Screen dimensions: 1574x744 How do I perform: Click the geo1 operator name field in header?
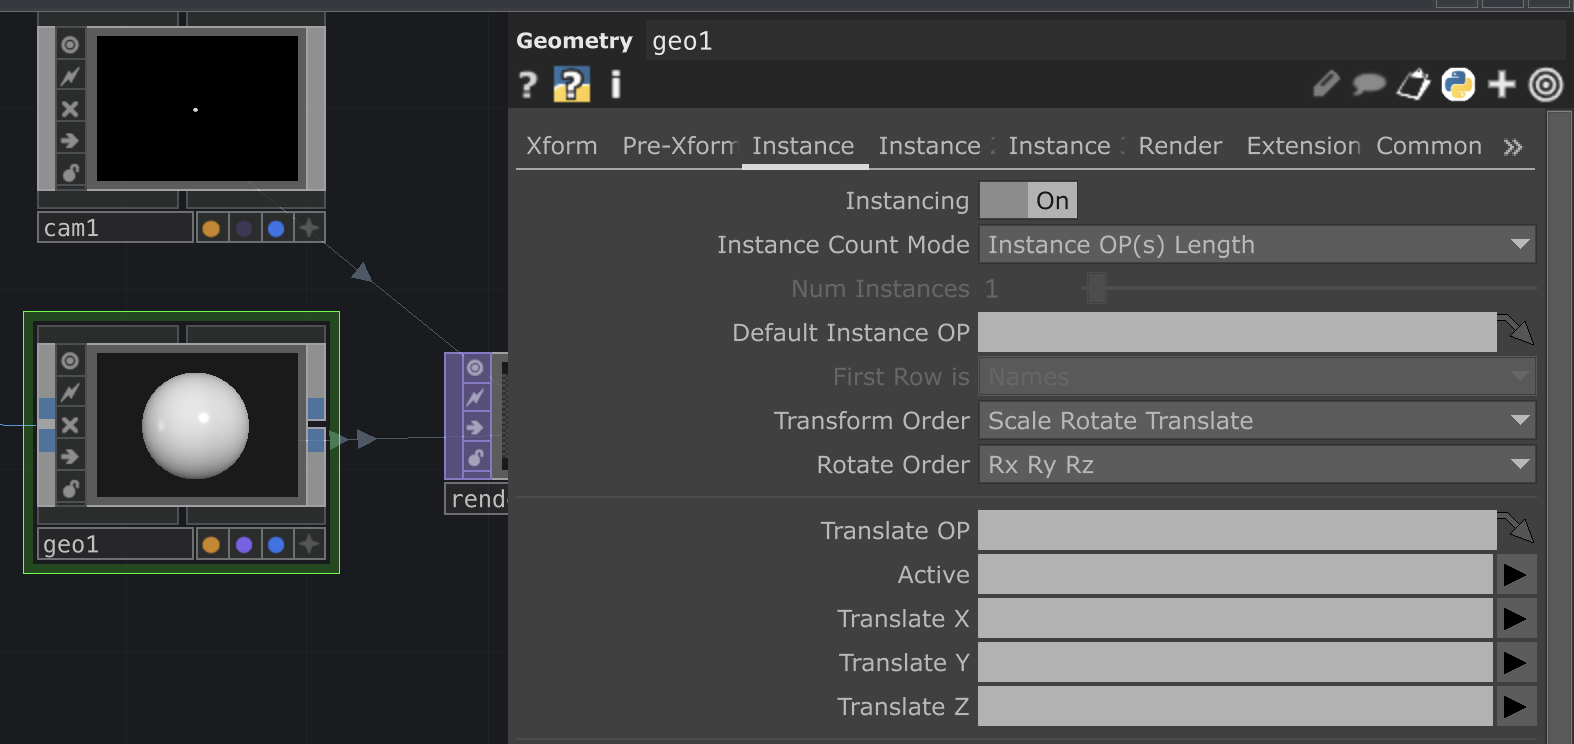(x=1105, y=41)
